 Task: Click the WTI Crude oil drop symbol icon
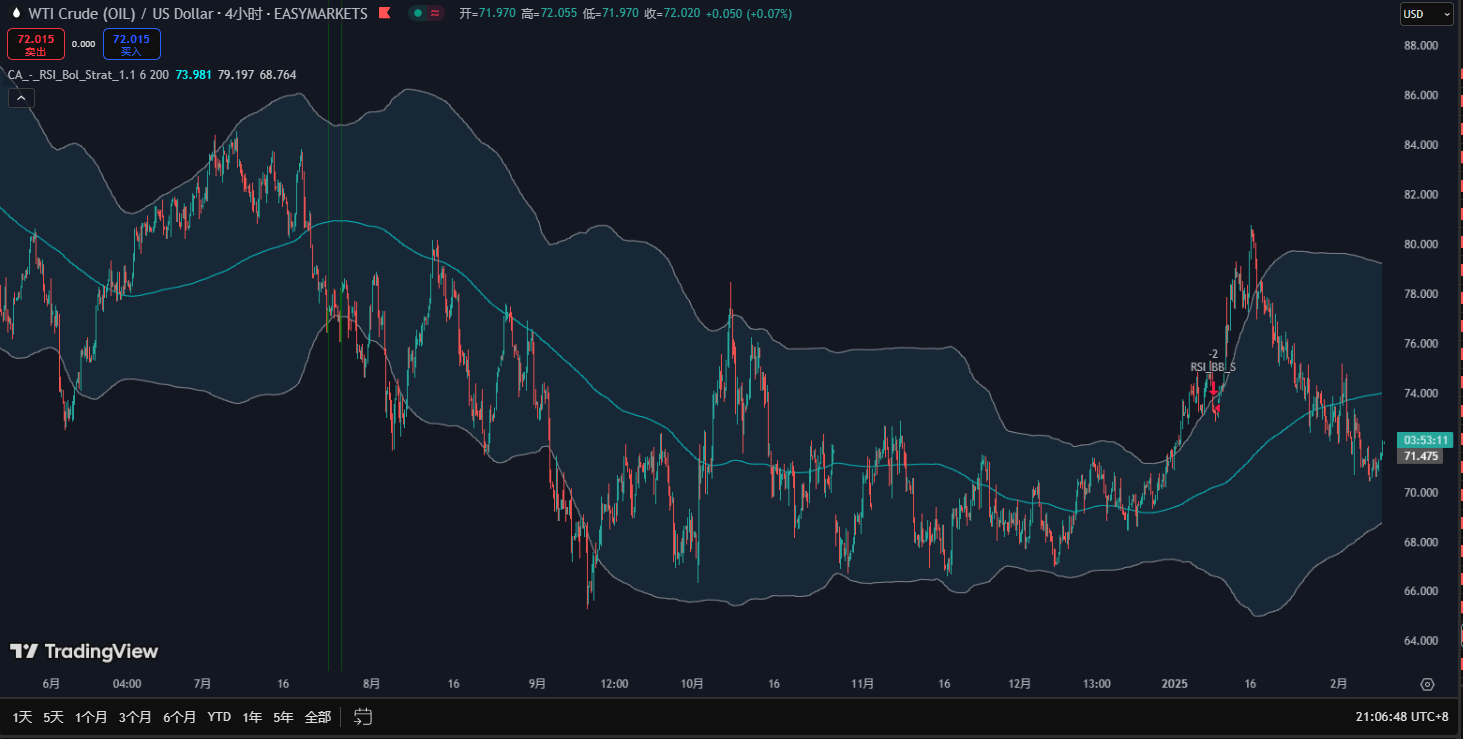click(15, 14)
